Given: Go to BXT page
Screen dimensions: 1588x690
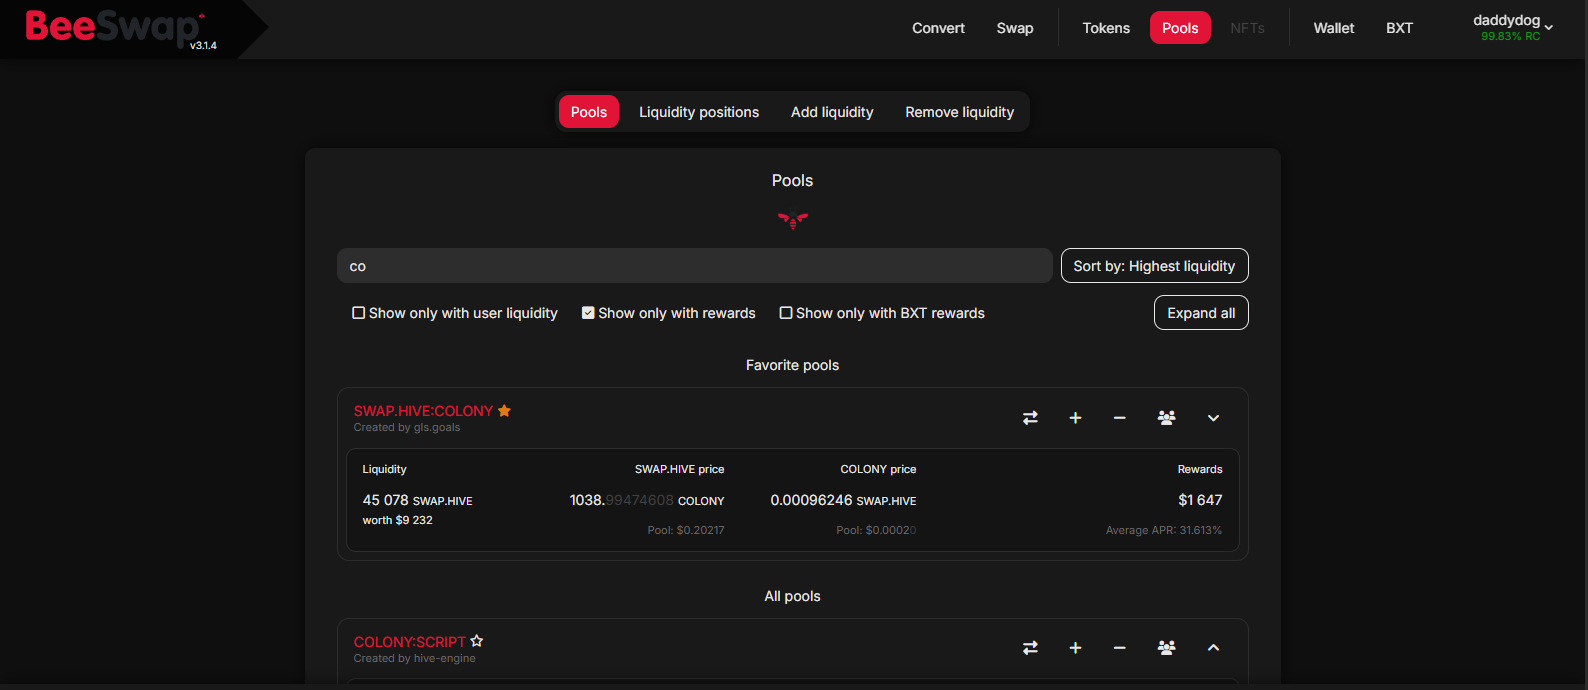Looking at the screenshot, I should click(x=1399, y=28).
